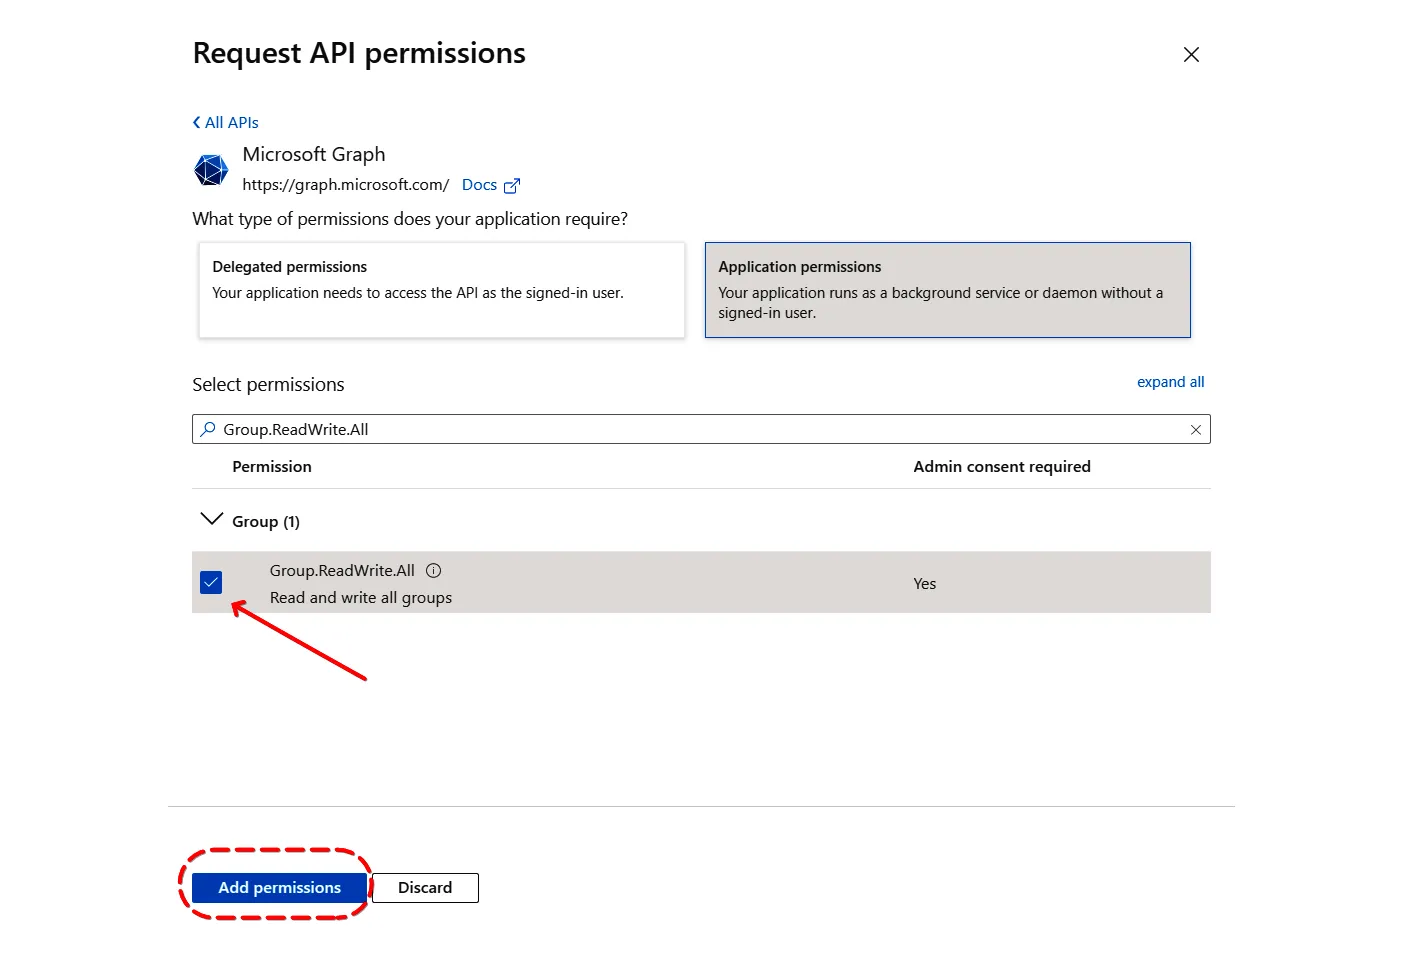Click the Microsoft Graph logo icon
The image size is (1409, 959).
(211, 170)
